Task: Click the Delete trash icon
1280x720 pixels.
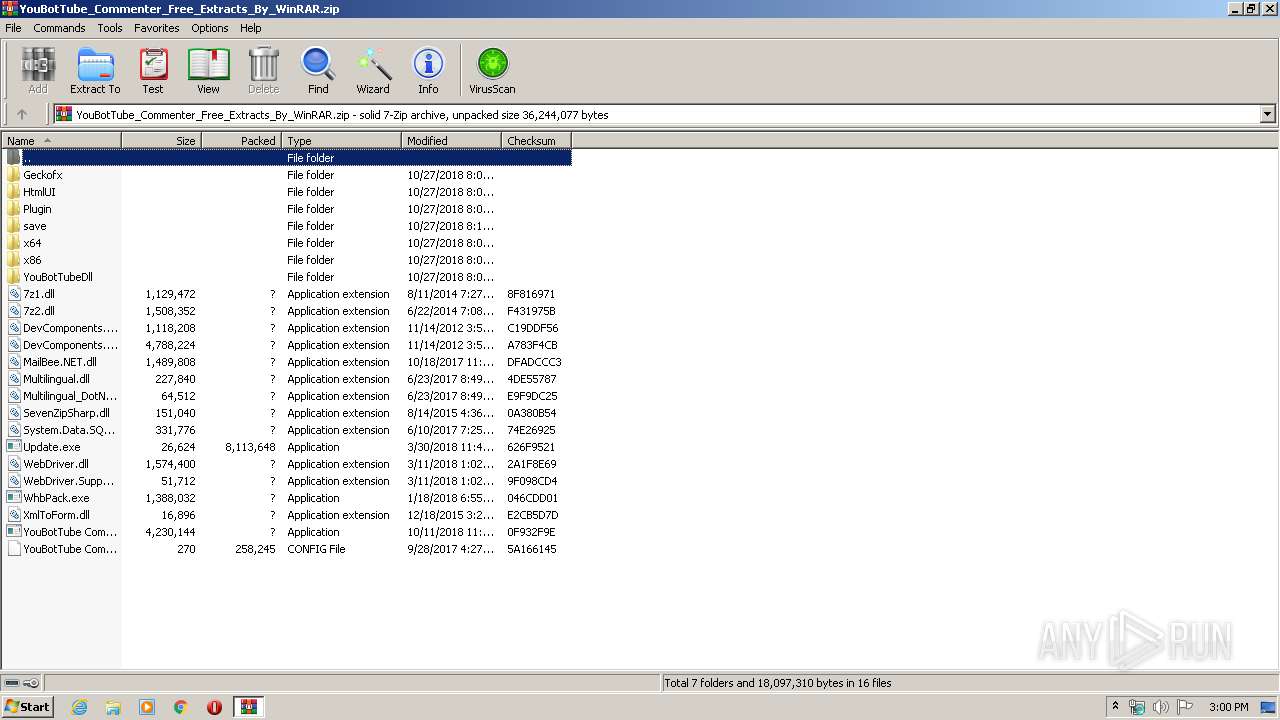Action: point(264,71)
